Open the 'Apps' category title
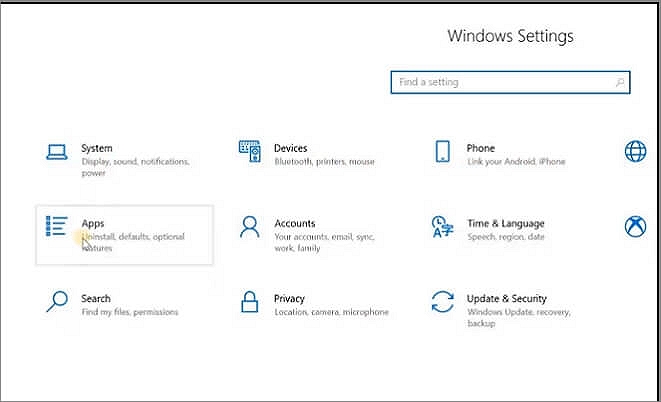This screenshot has height=402, width=661. pyautogui.click(x=93, y=223)
